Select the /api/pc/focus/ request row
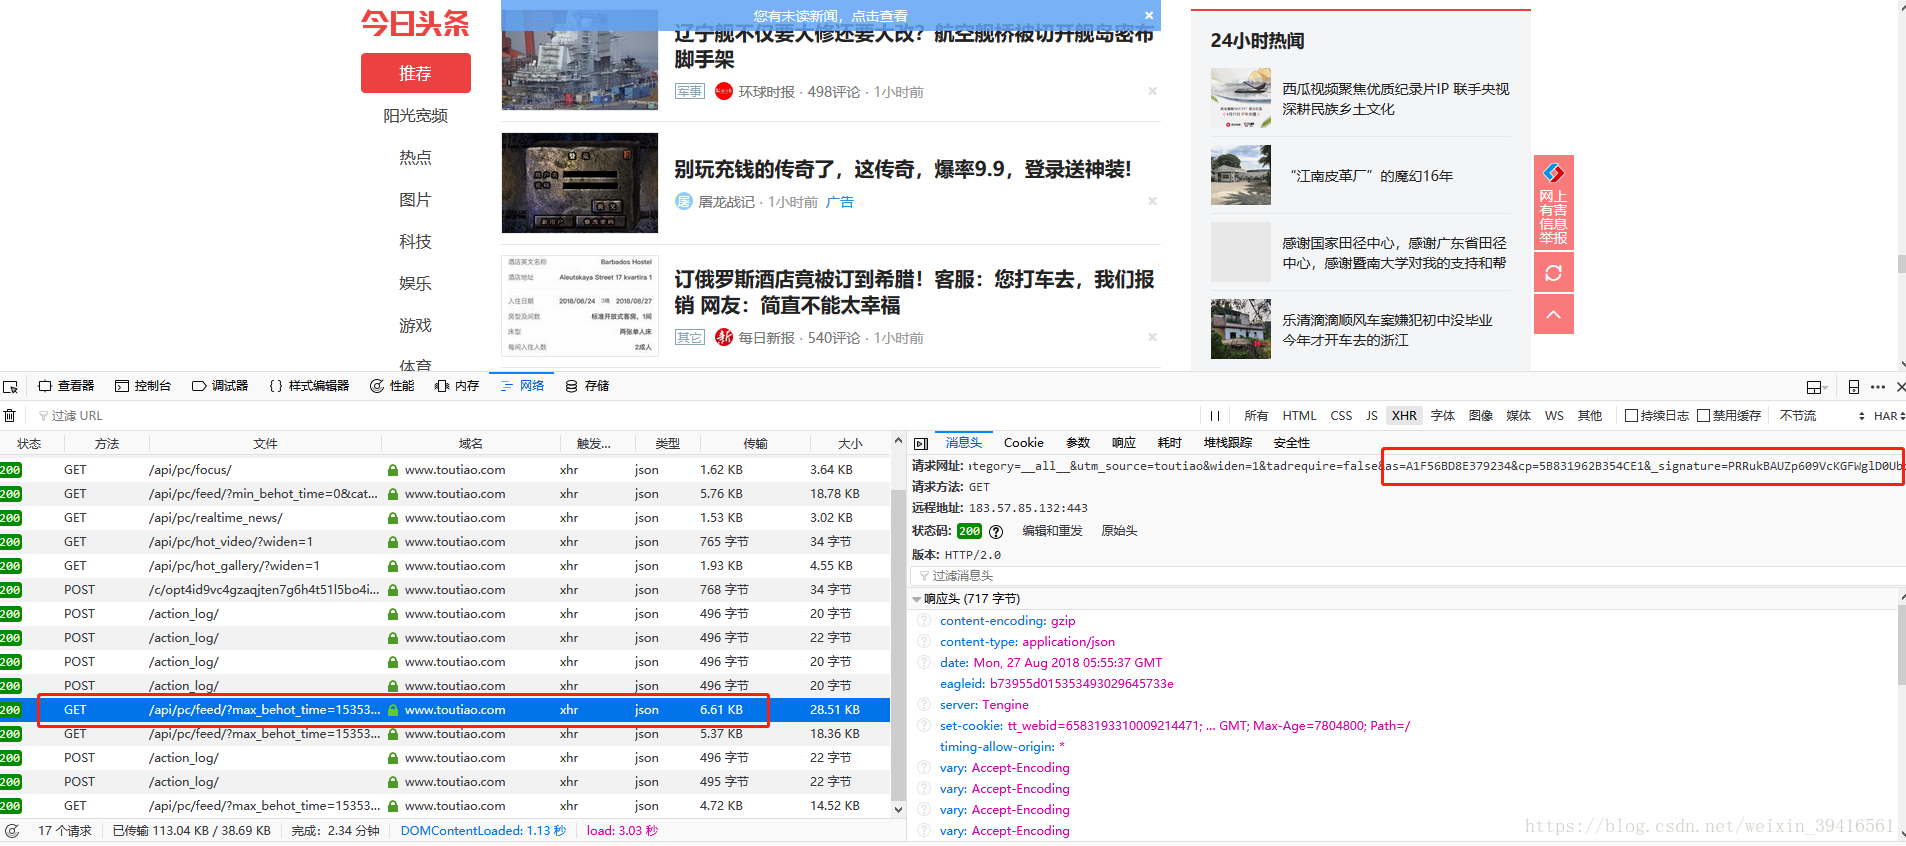 click(445, 470)
